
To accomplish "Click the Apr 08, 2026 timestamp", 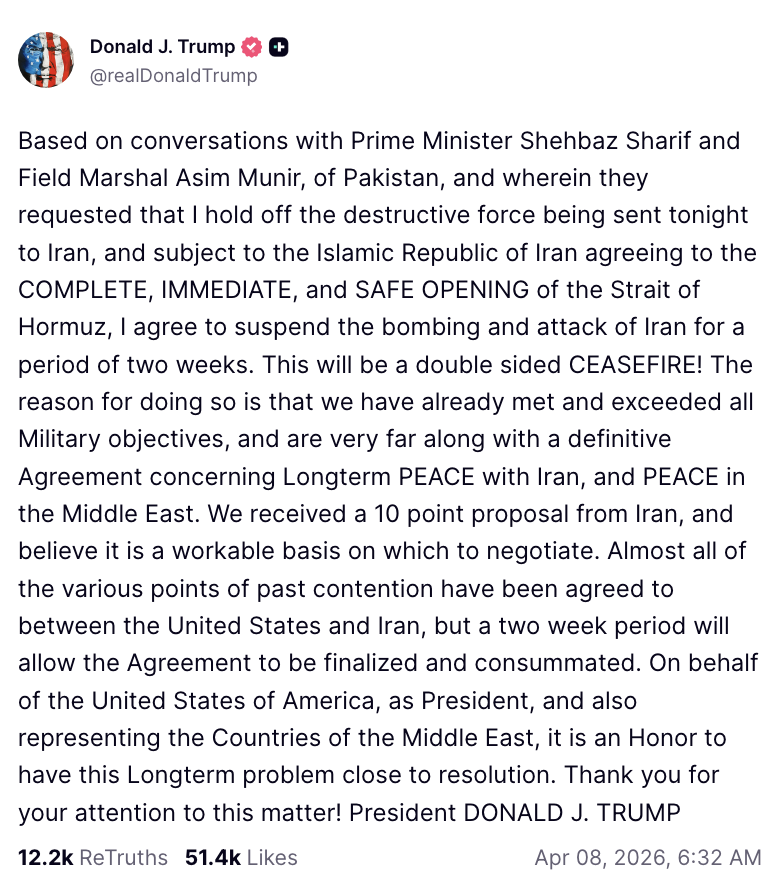I will [647, 857].
